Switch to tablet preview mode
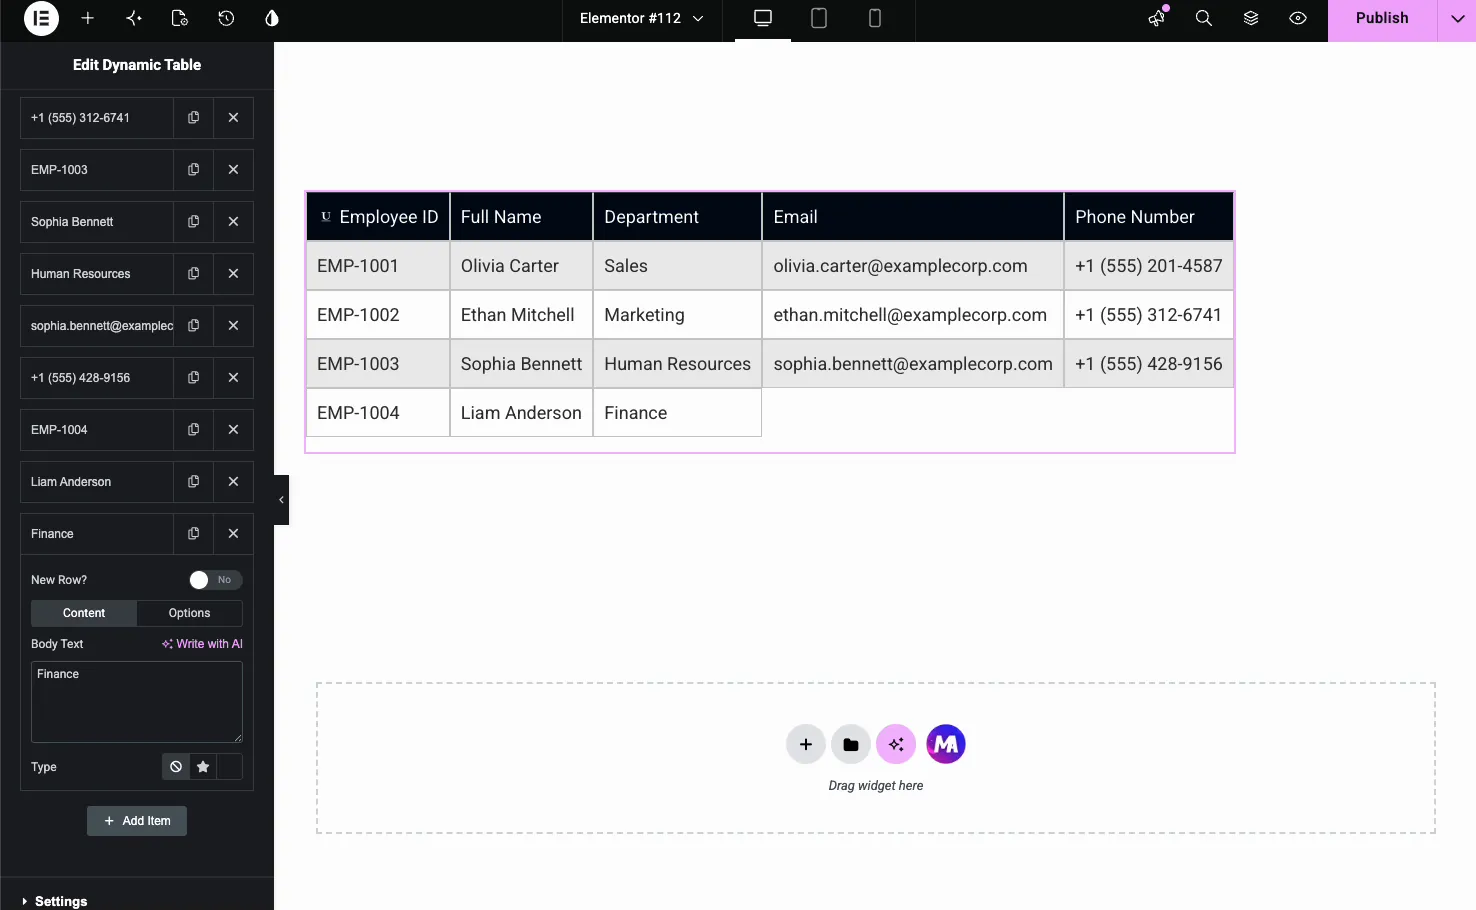1476x910 pixels. (819, 19)
